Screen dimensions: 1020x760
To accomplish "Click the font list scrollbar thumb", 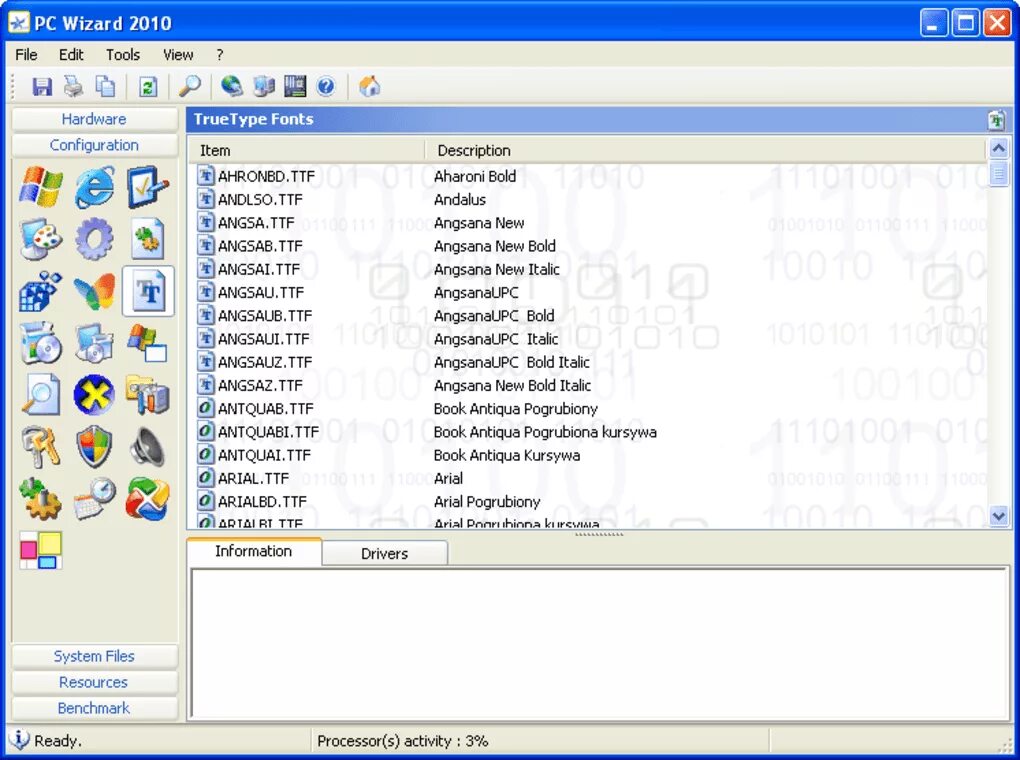I will pos(999,174).
